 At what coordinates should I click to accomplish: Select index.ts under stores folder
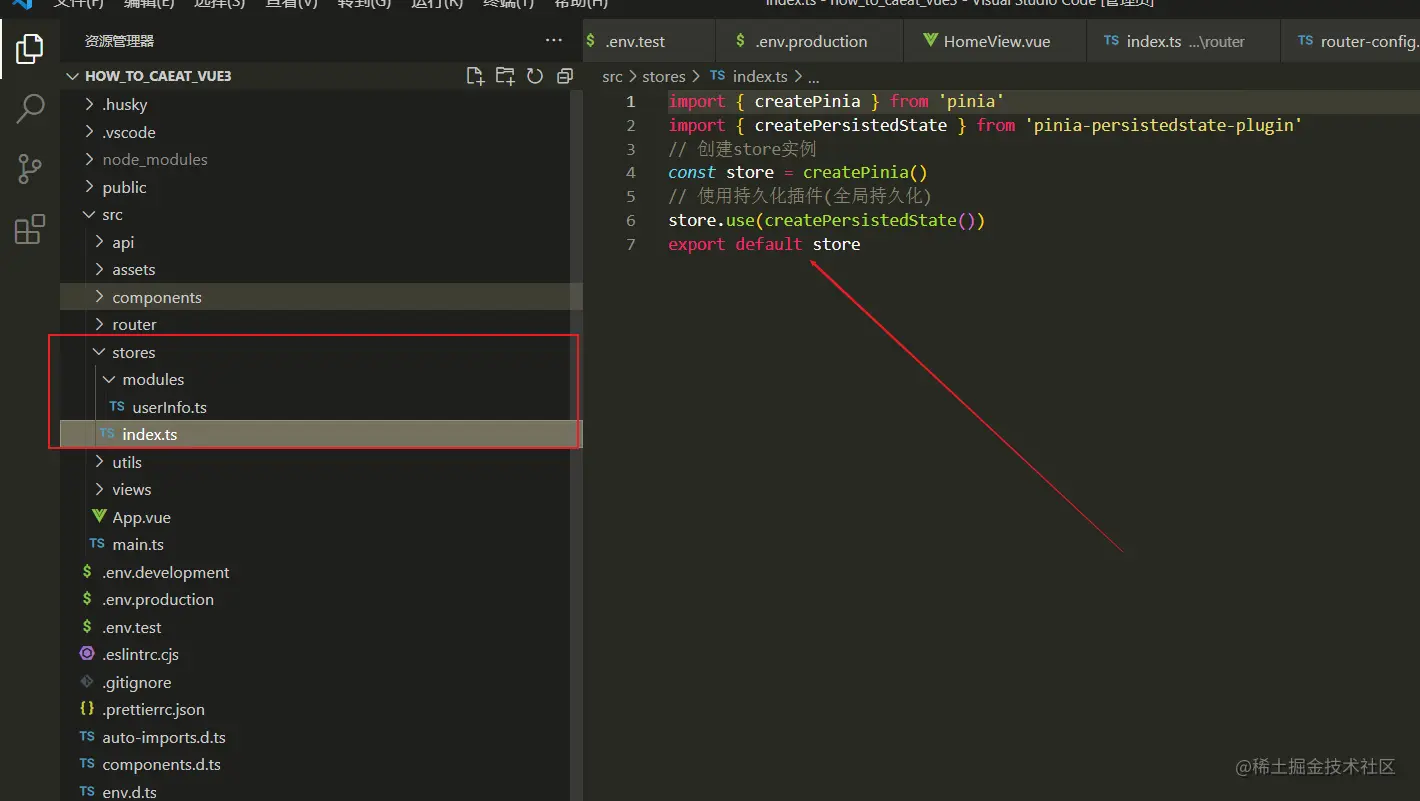coord(320,434)
